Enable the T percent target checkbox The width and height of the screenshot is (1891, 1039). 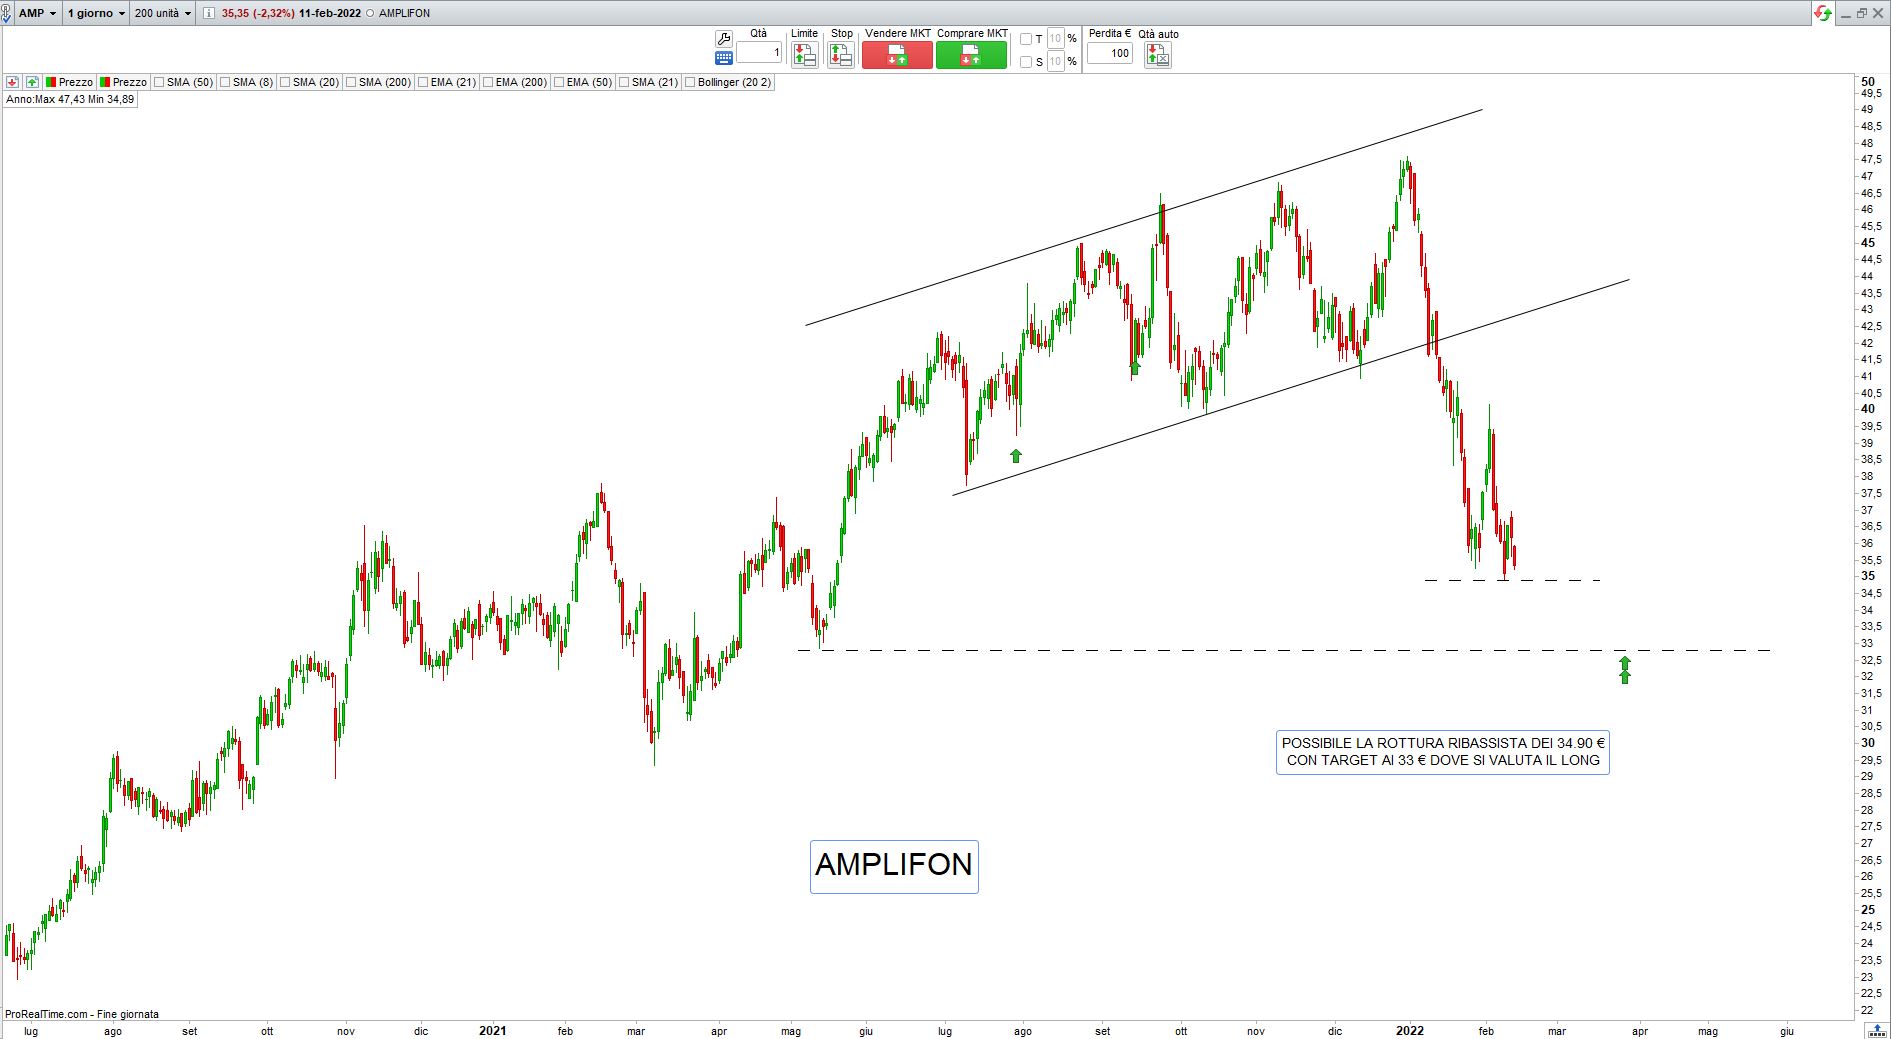1026,39
